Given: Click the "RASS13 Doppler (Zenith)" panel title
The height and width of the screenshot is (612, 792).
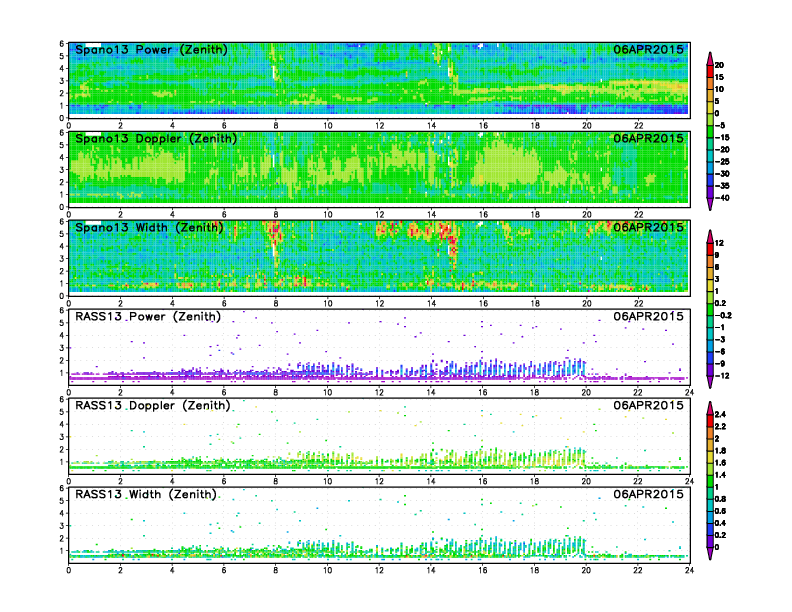Looking at the screenshot, I should point(153,405).
